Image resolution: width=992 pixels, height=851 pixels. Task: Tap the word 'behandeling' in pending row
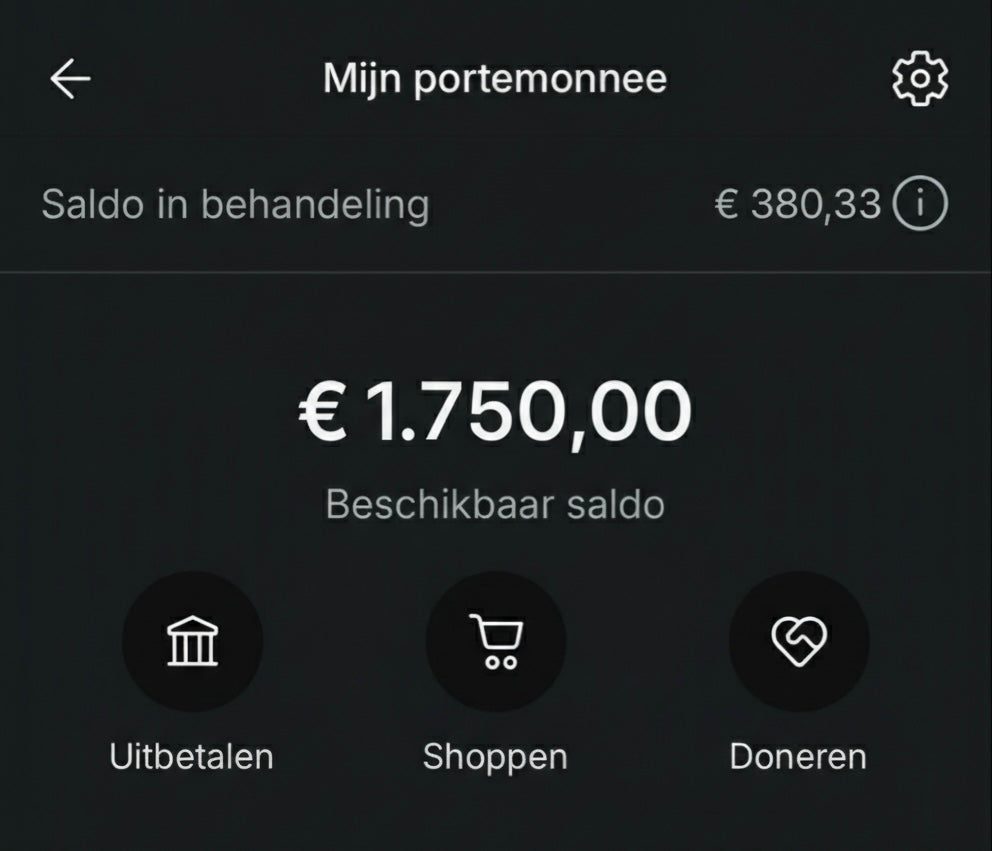coord(315,205)
